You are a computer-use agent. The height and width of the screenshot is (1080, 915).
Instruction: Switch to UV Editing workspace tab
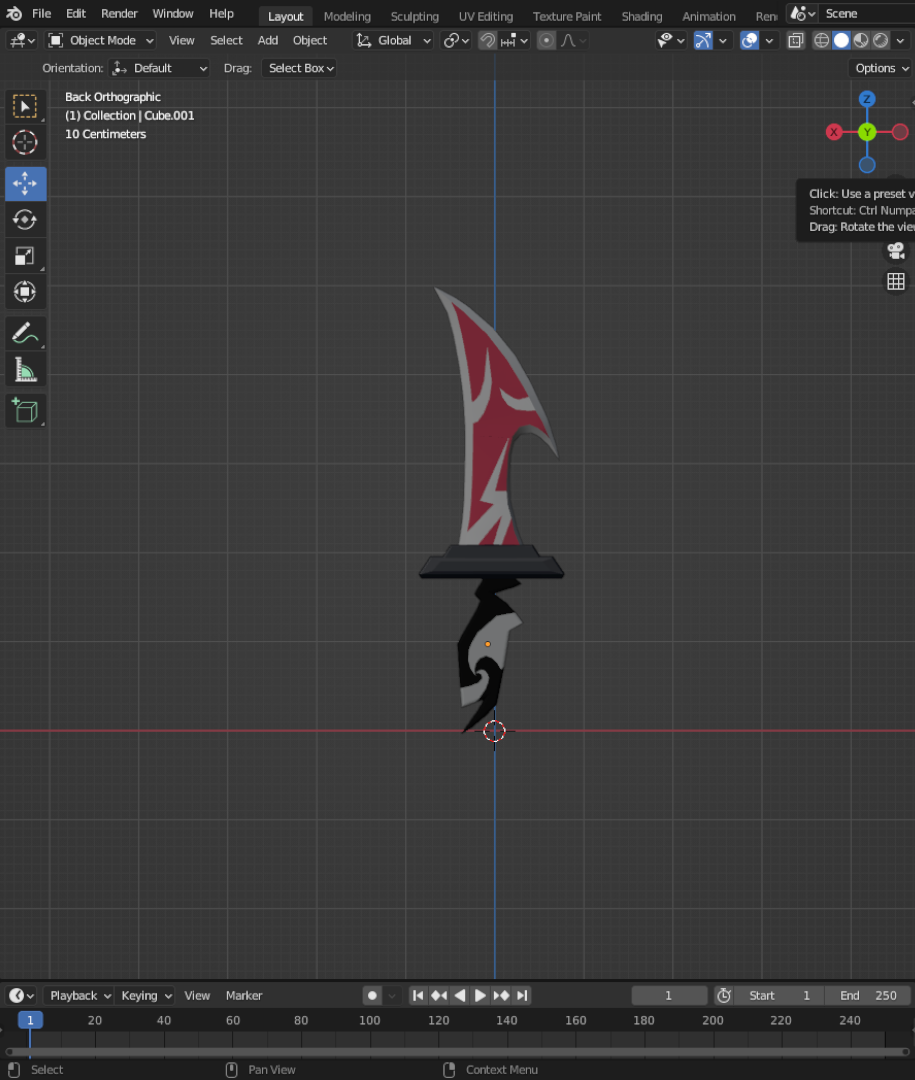coord(486,17)
